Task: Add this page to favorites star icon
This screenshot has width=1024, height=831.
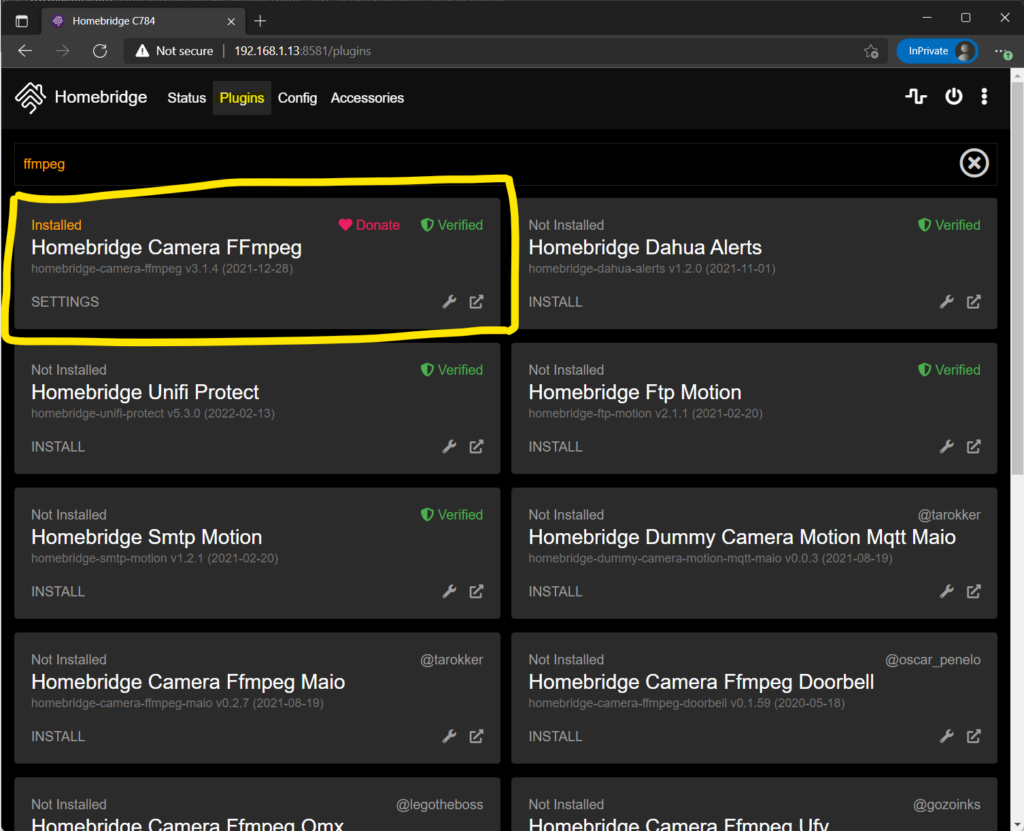Action: (x=871, y=51)
